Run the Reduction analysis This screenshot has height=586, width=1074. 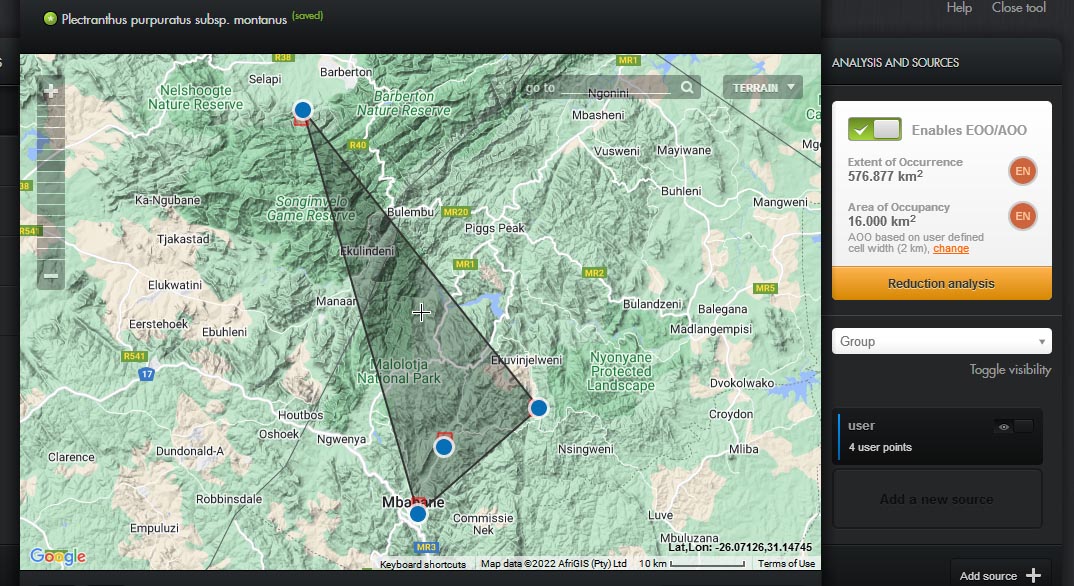tap(941, 284)
